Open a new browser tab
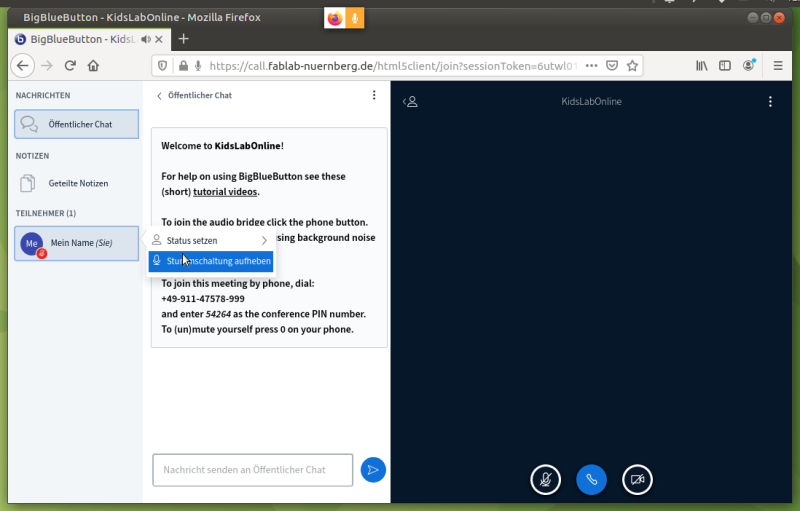Screen dimensions: 800x511 point(183,39)
